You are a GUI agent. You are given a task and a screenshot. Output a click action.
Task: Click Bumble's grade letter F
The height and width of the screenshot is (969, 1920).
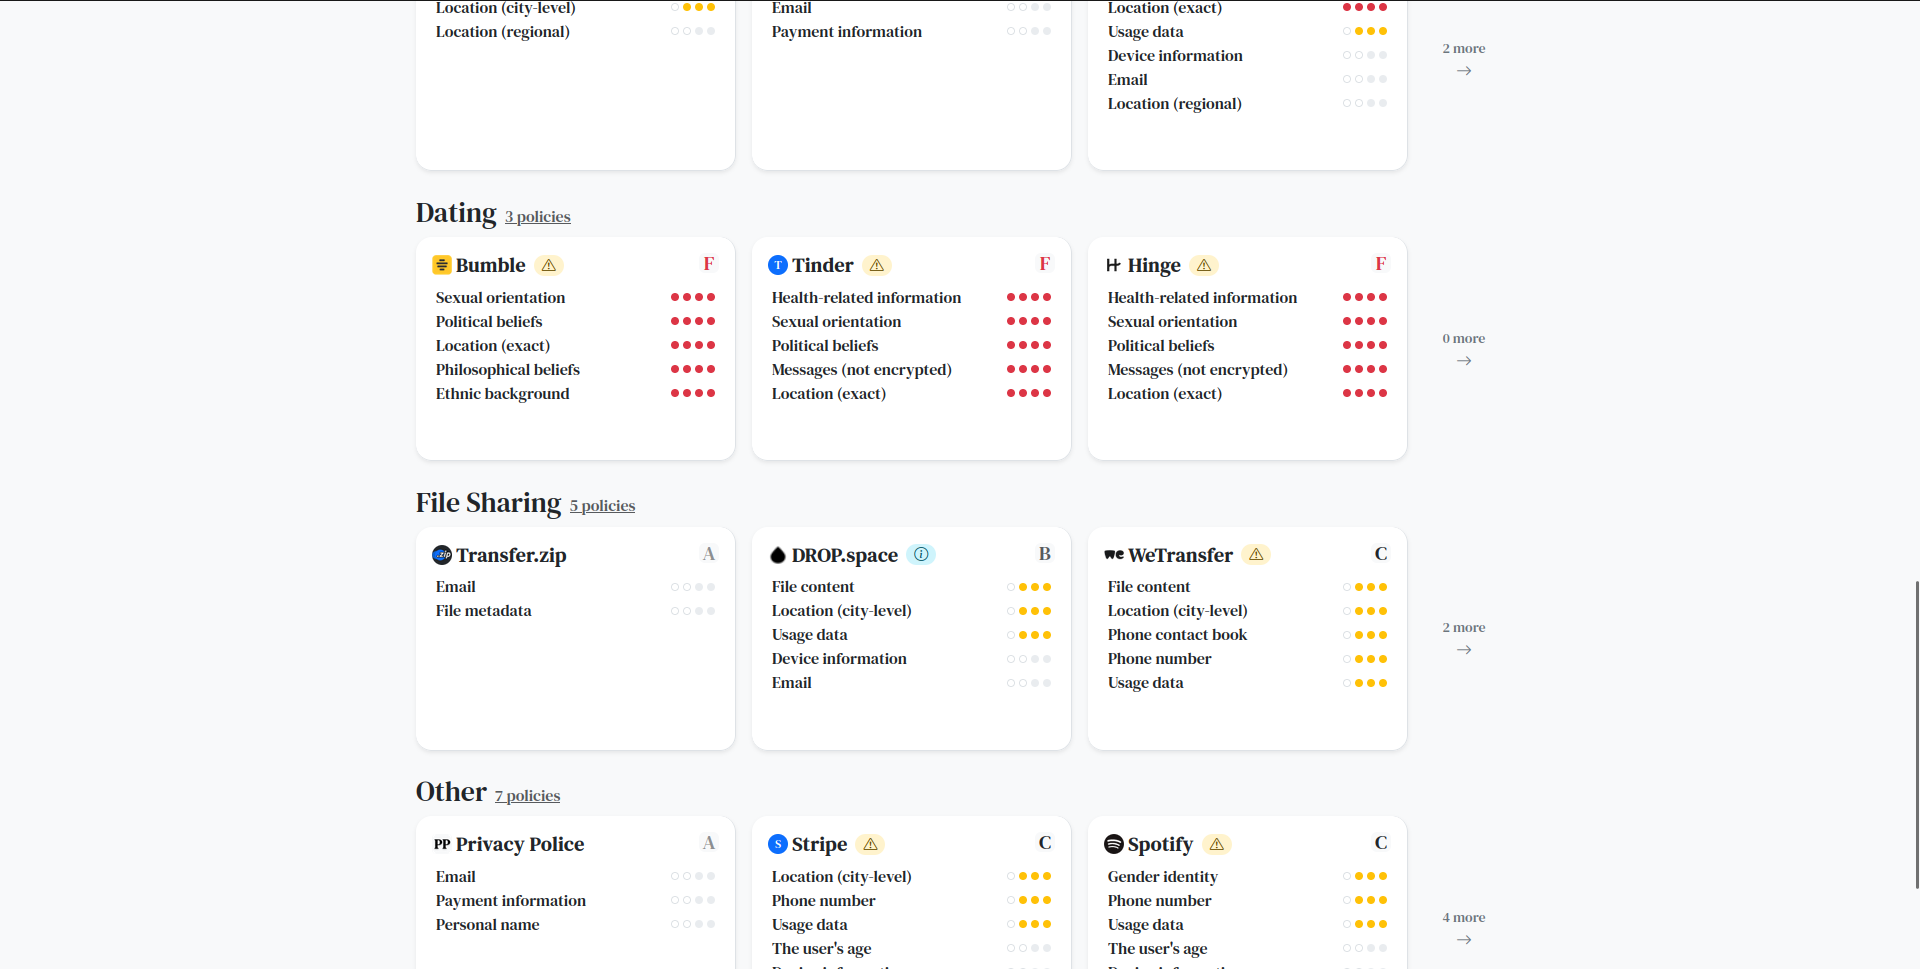pyautogui.click(x=709, y=263)
